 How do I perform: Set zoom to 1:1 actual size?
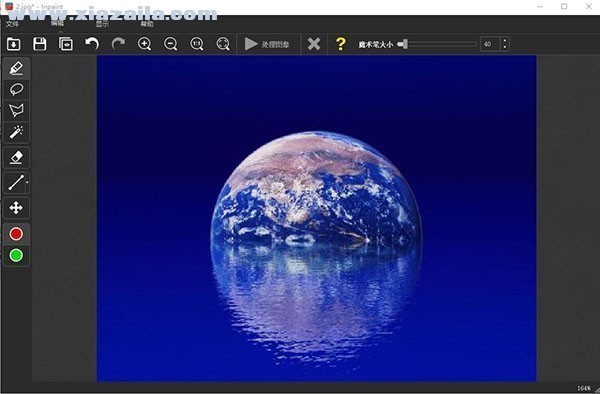point(197,44)
